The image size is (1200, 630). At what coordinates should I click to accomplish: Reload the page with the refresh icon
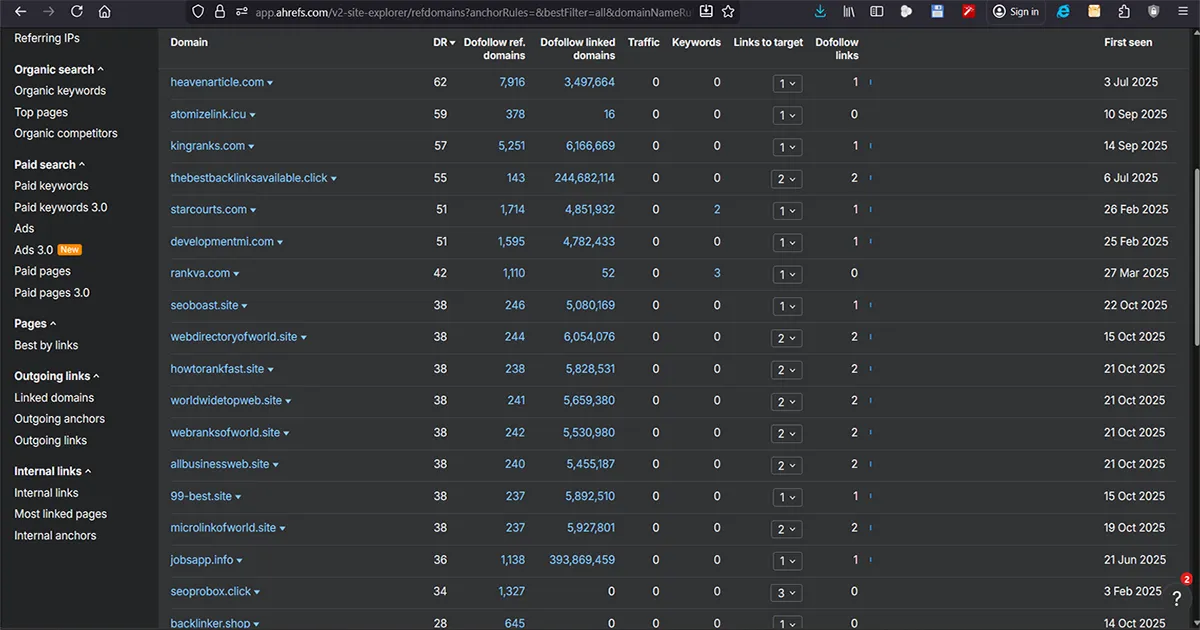pos(76,12)
